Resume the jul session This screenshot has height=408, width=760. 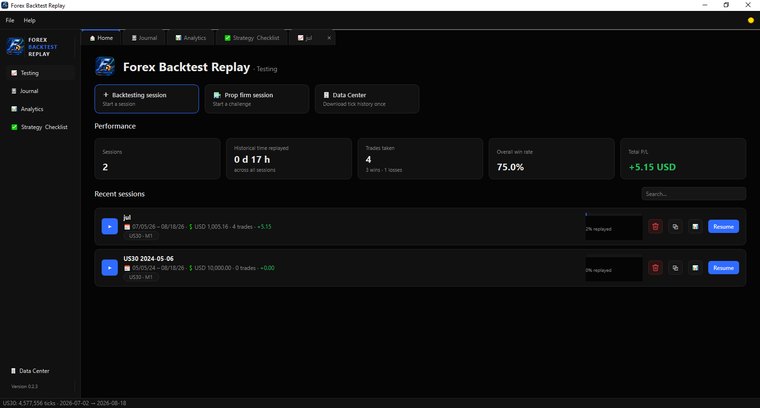(723, 226)
